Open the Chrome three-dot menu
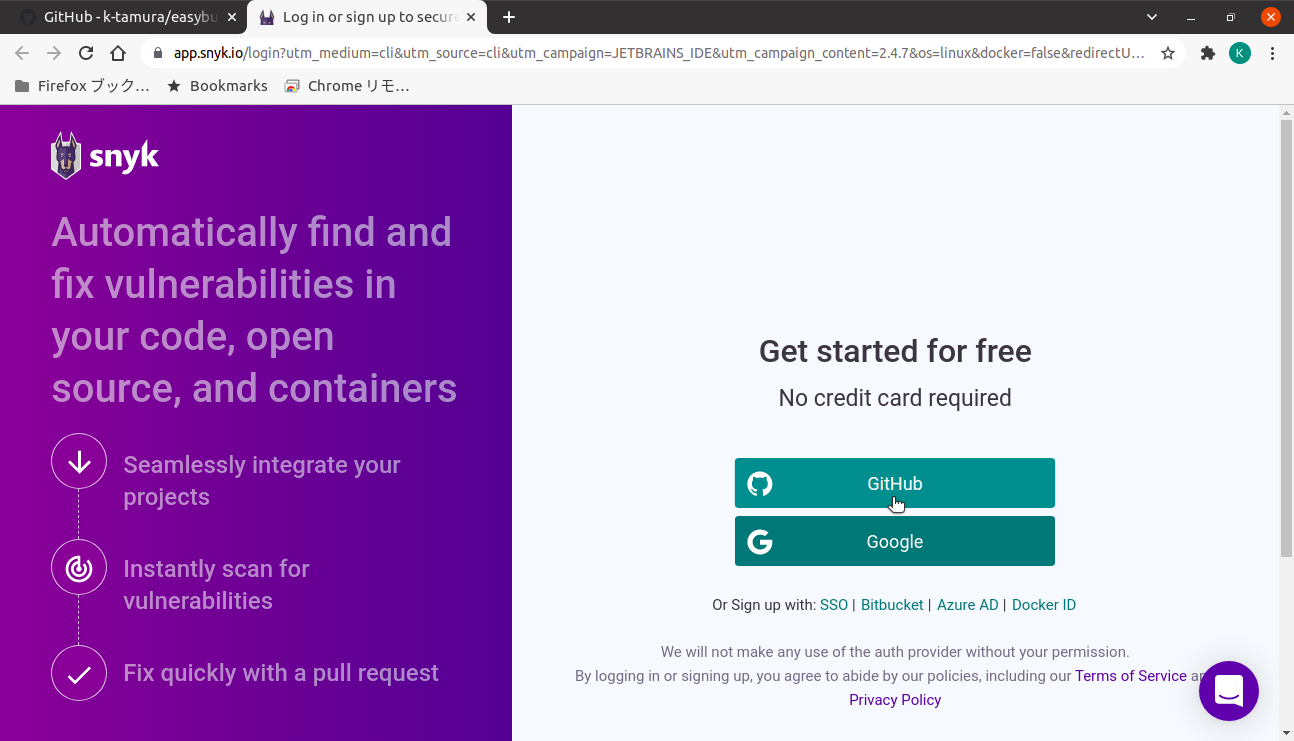 click(1272, 53)
